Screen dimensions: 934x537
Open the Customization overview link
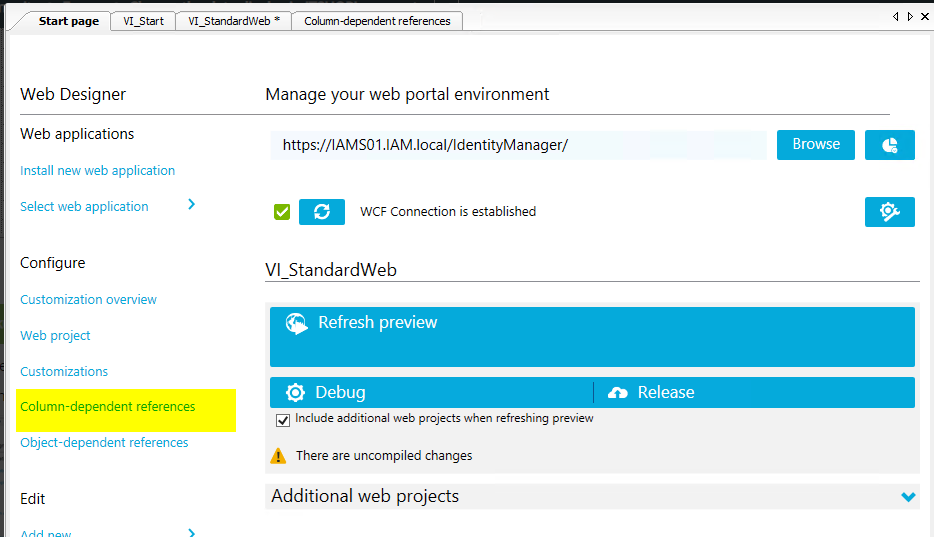tap(88, 300)
